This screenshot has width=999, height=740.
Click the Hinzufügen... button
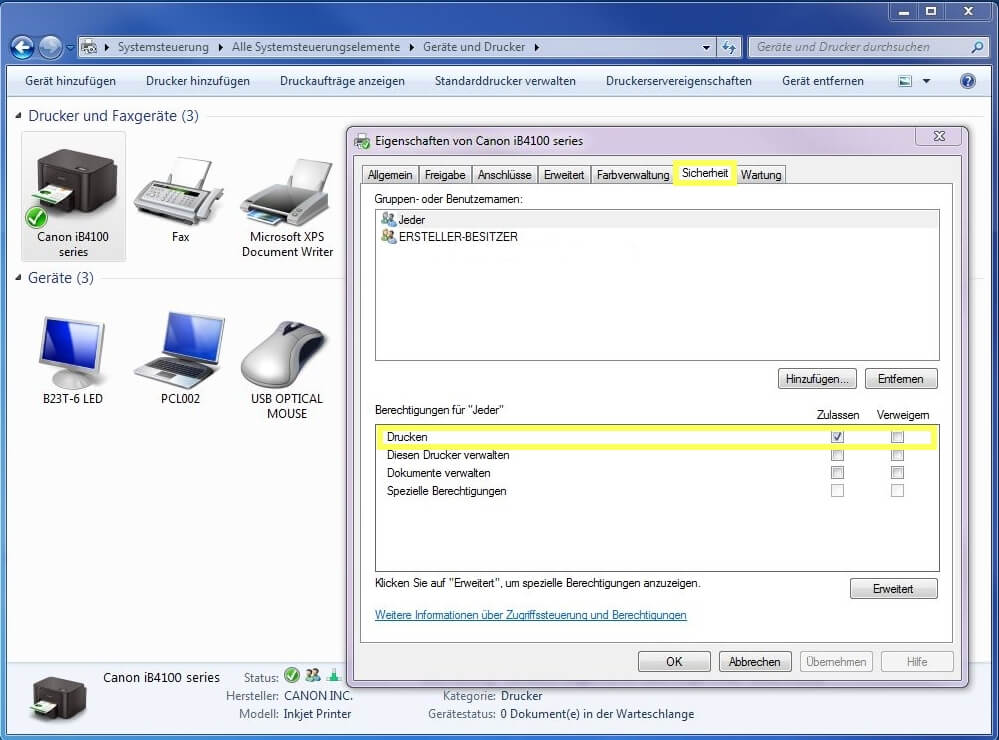[817, 379]
